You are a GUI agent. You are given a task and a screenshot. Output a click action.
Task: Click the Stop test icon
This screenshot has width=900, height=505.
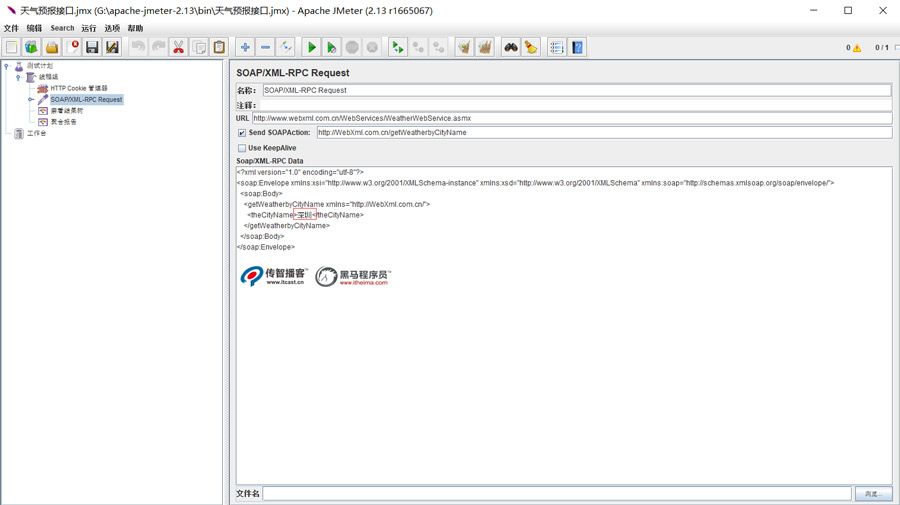pyautogui.click(x=352, y=48)
